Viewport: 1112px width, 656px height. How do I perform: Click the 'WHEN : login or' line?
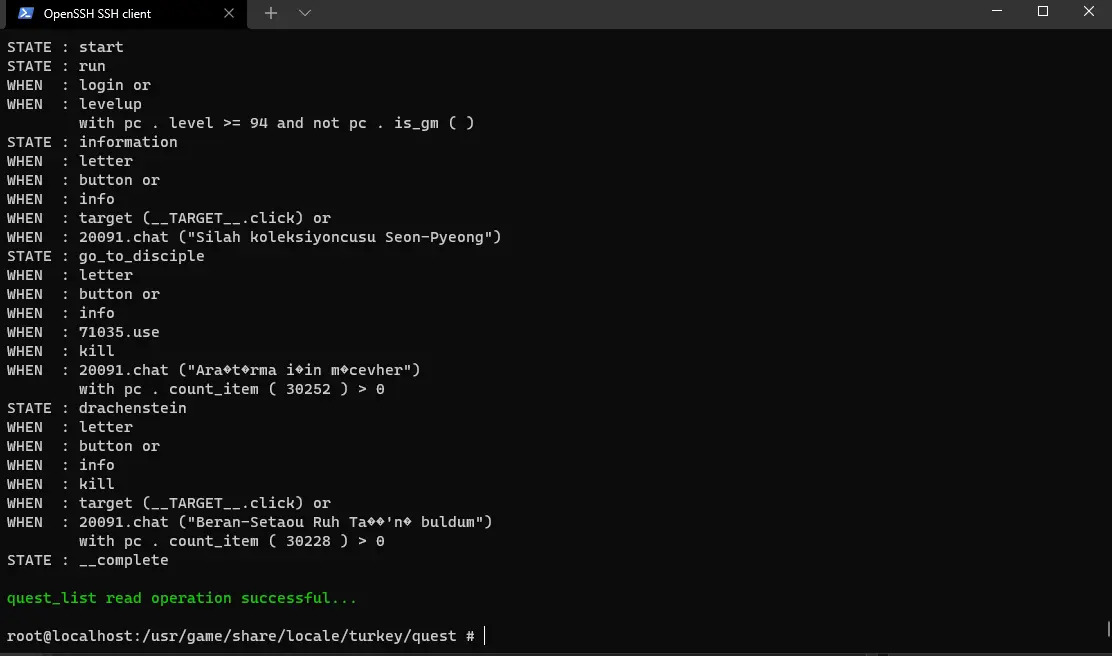tap(79, 85)
